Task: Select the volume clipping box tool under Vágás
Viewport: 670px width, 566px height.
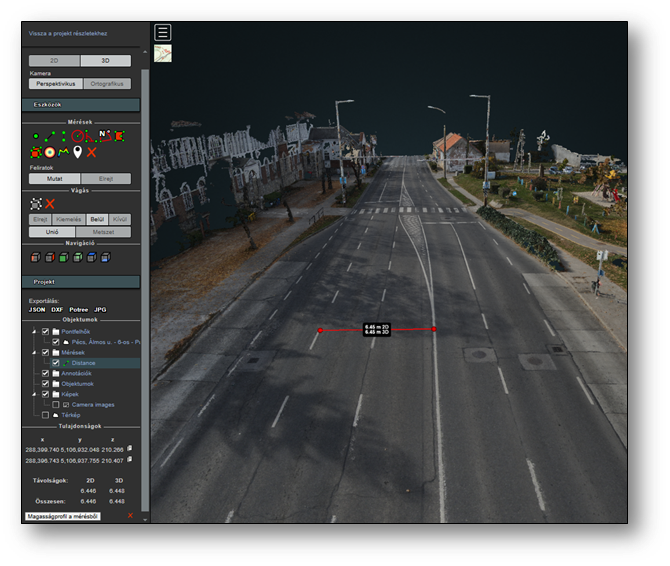Action: pos(36,203)
